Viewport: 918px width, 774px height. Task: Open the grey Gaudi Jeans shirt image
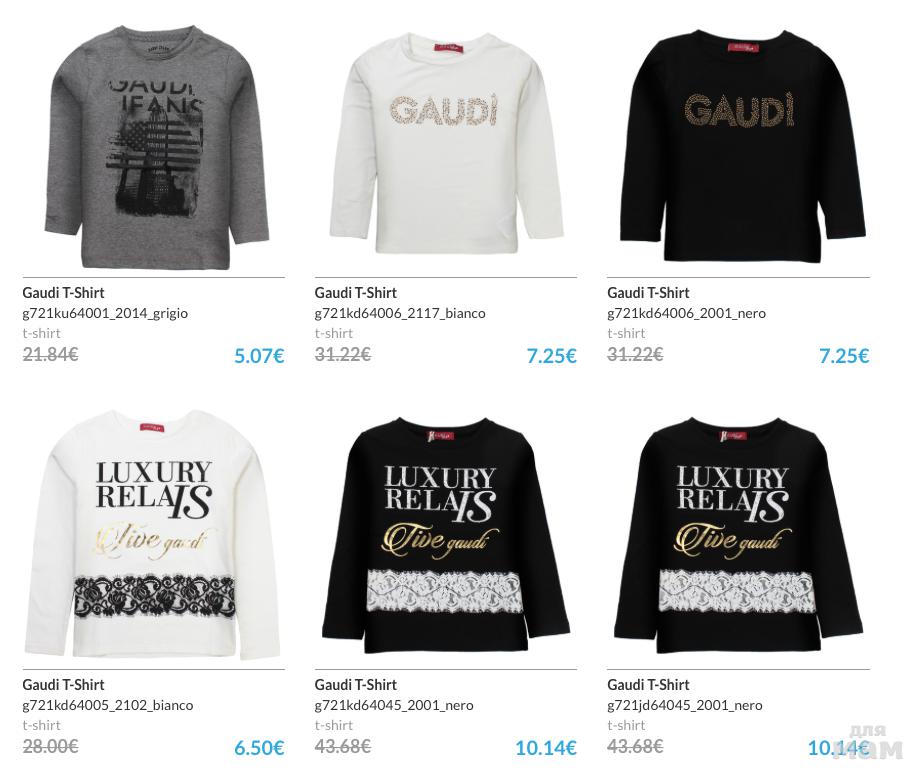point(156,146)
